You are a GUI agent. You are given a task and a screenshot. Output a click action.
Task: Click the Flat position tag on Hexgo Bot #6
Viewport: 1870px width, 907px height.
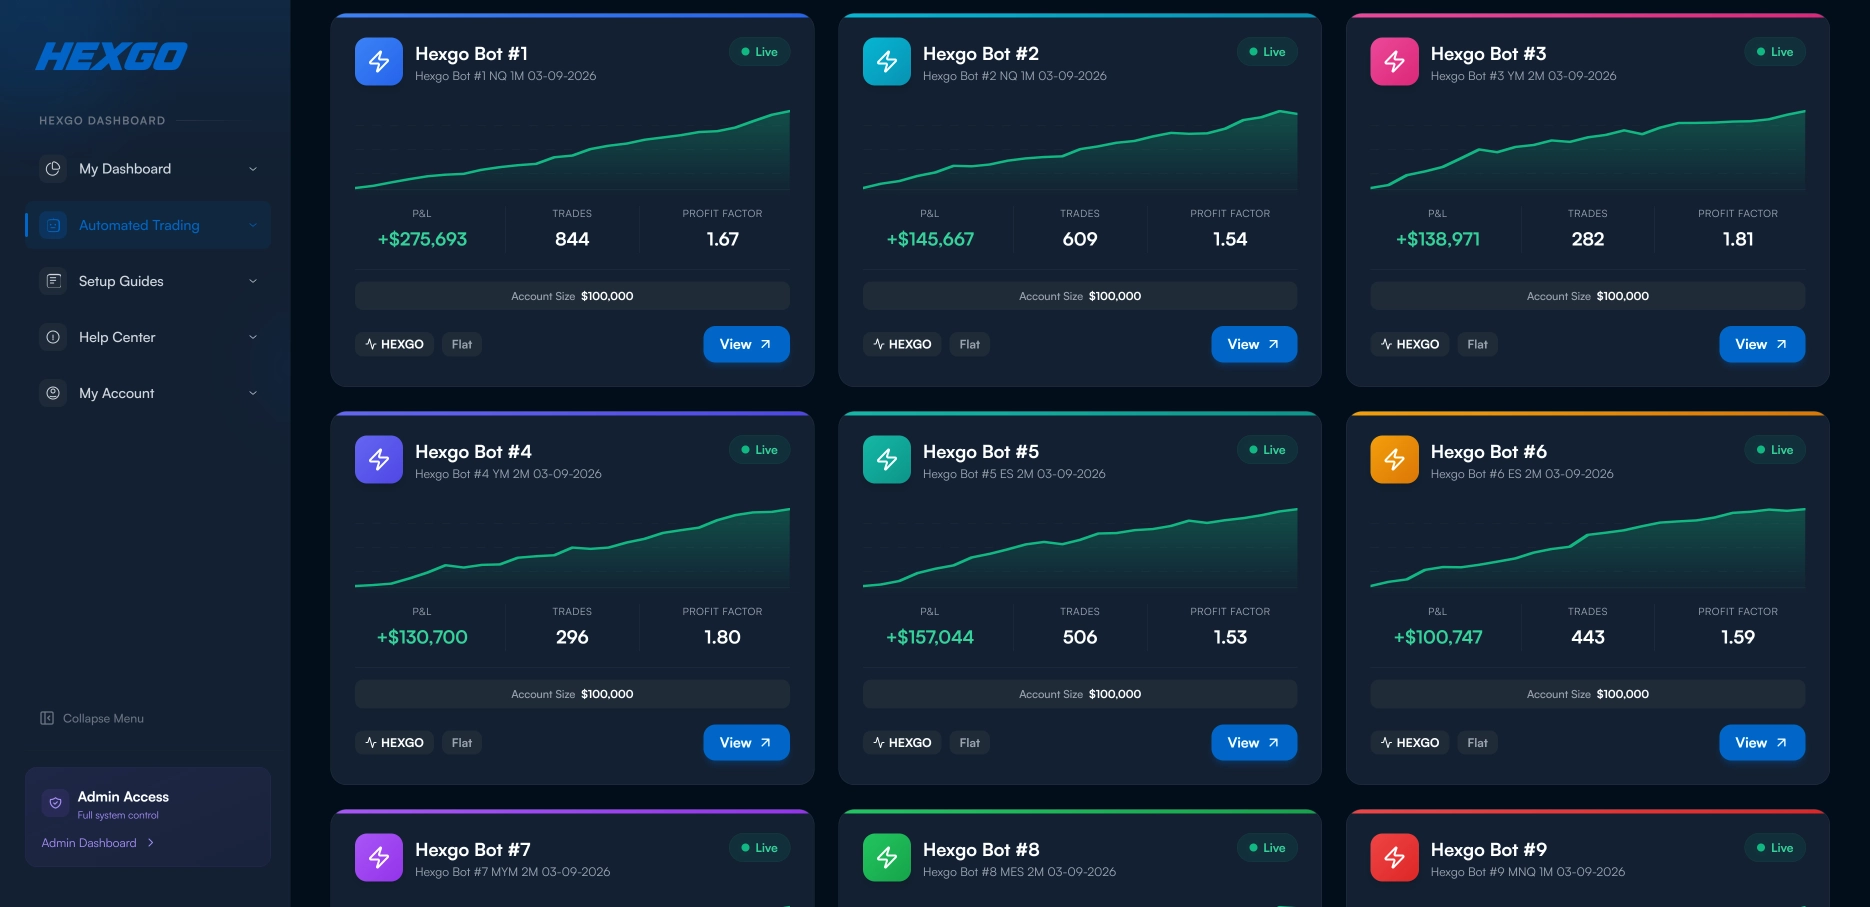pos(1477,743)
